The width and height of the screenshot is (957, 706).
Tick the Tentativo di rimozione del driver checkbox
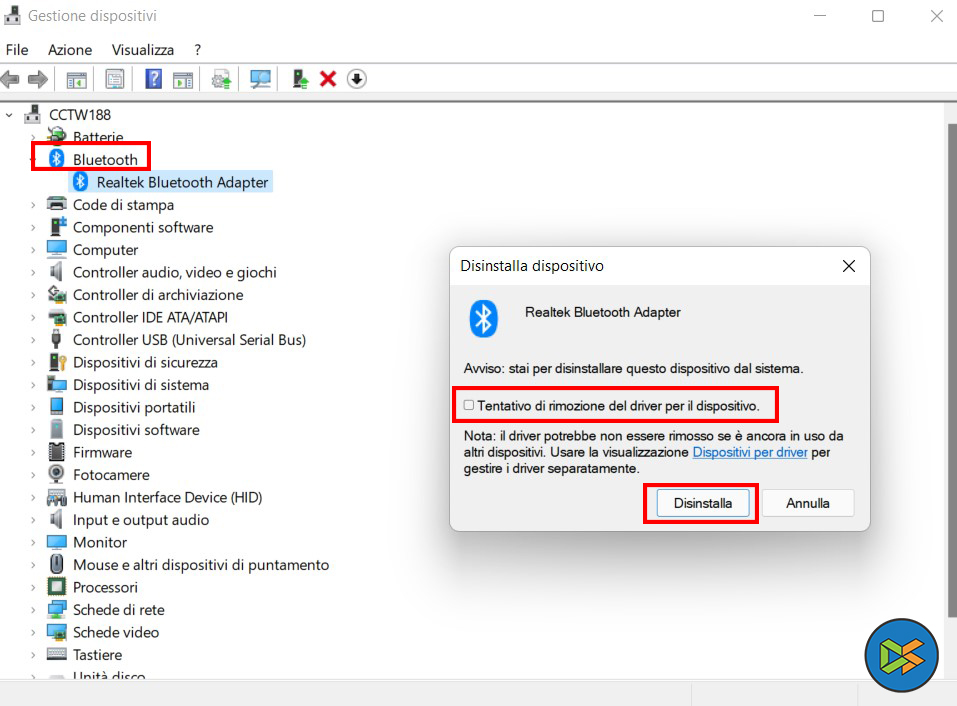point(469,405)
